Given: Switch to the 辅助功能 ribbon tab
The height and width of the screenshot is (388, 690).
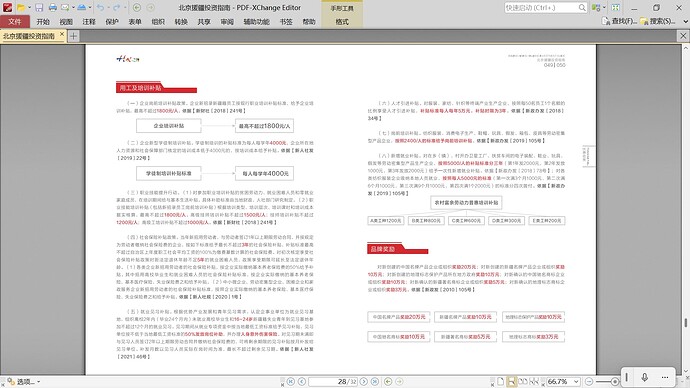Looking at the screenshot, I should (x=257, y=22).
